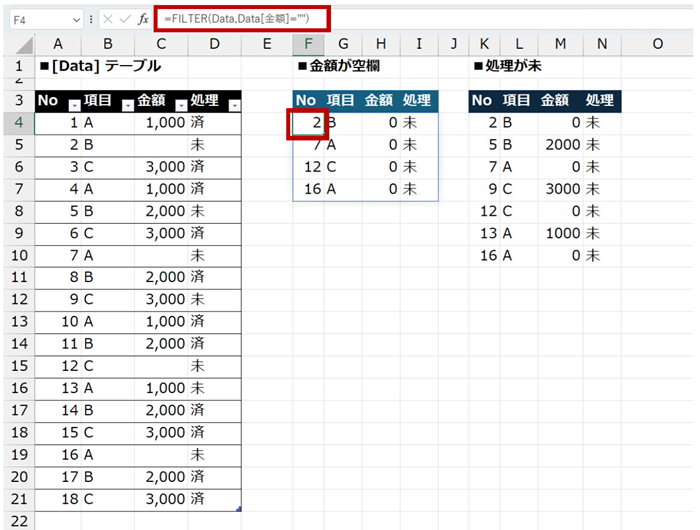Click the formula bar divider dots handle
The height and width of the screenshot is (530, 700).
[x=92, y=19]
